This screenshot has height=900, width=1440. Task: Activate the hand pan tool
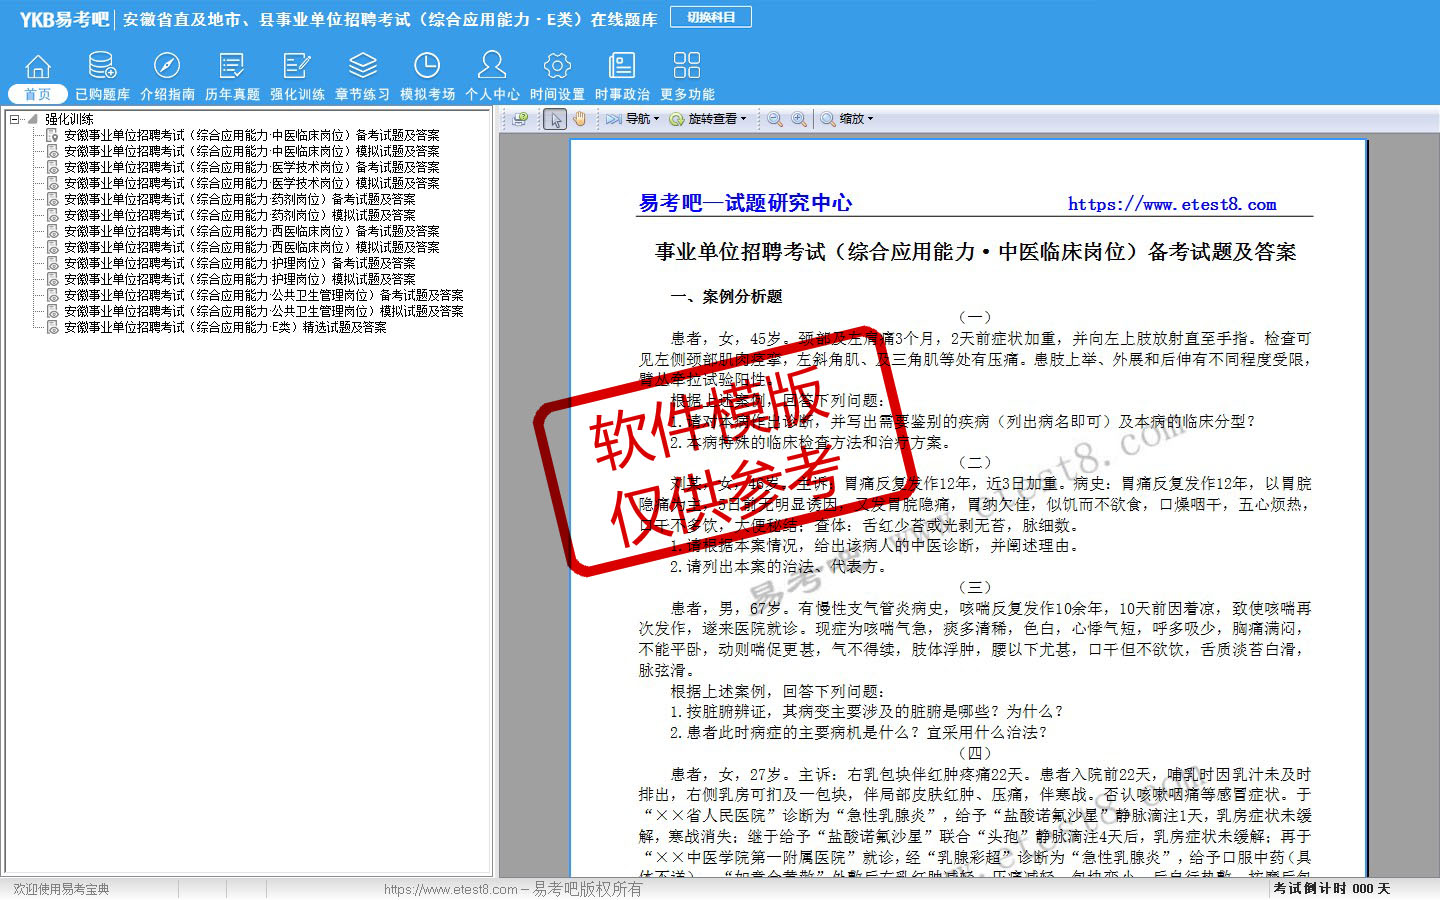click(579, 119)
